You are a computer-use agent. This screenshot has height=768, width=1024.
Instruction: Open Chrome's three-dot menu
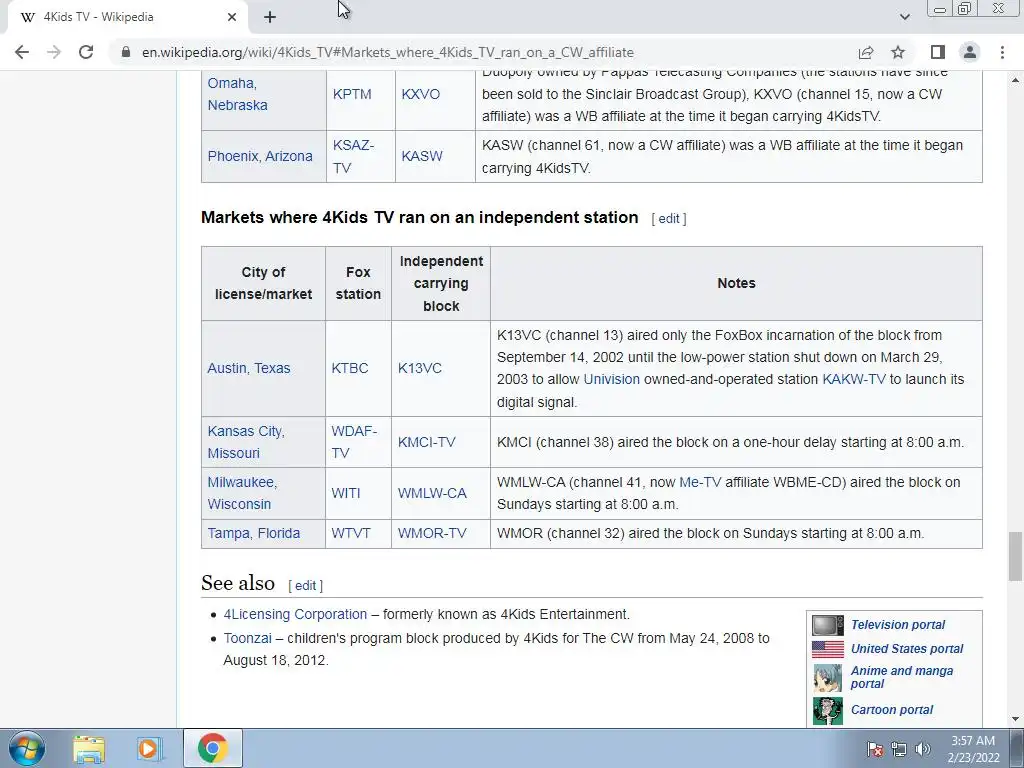tap(1002, 52)
